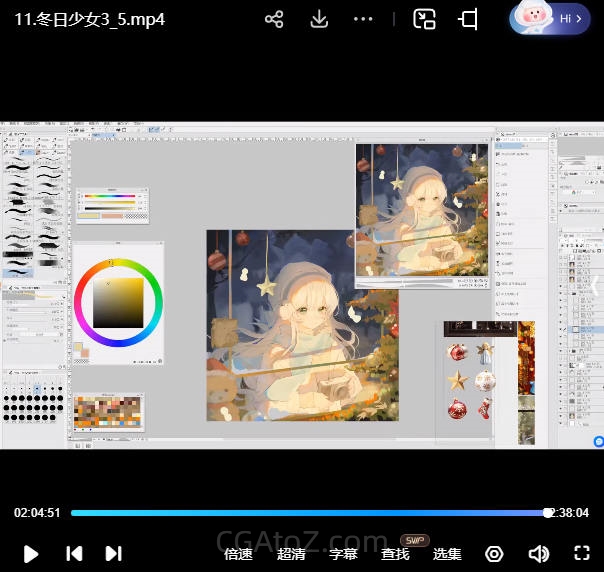Mute the video volume

[x=538, y=553]
